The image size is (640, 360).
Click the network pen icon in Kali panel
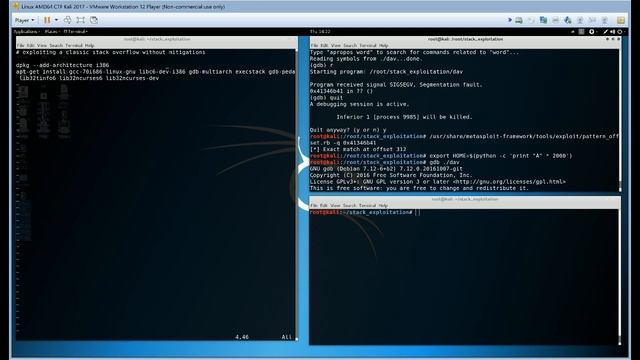606,31
